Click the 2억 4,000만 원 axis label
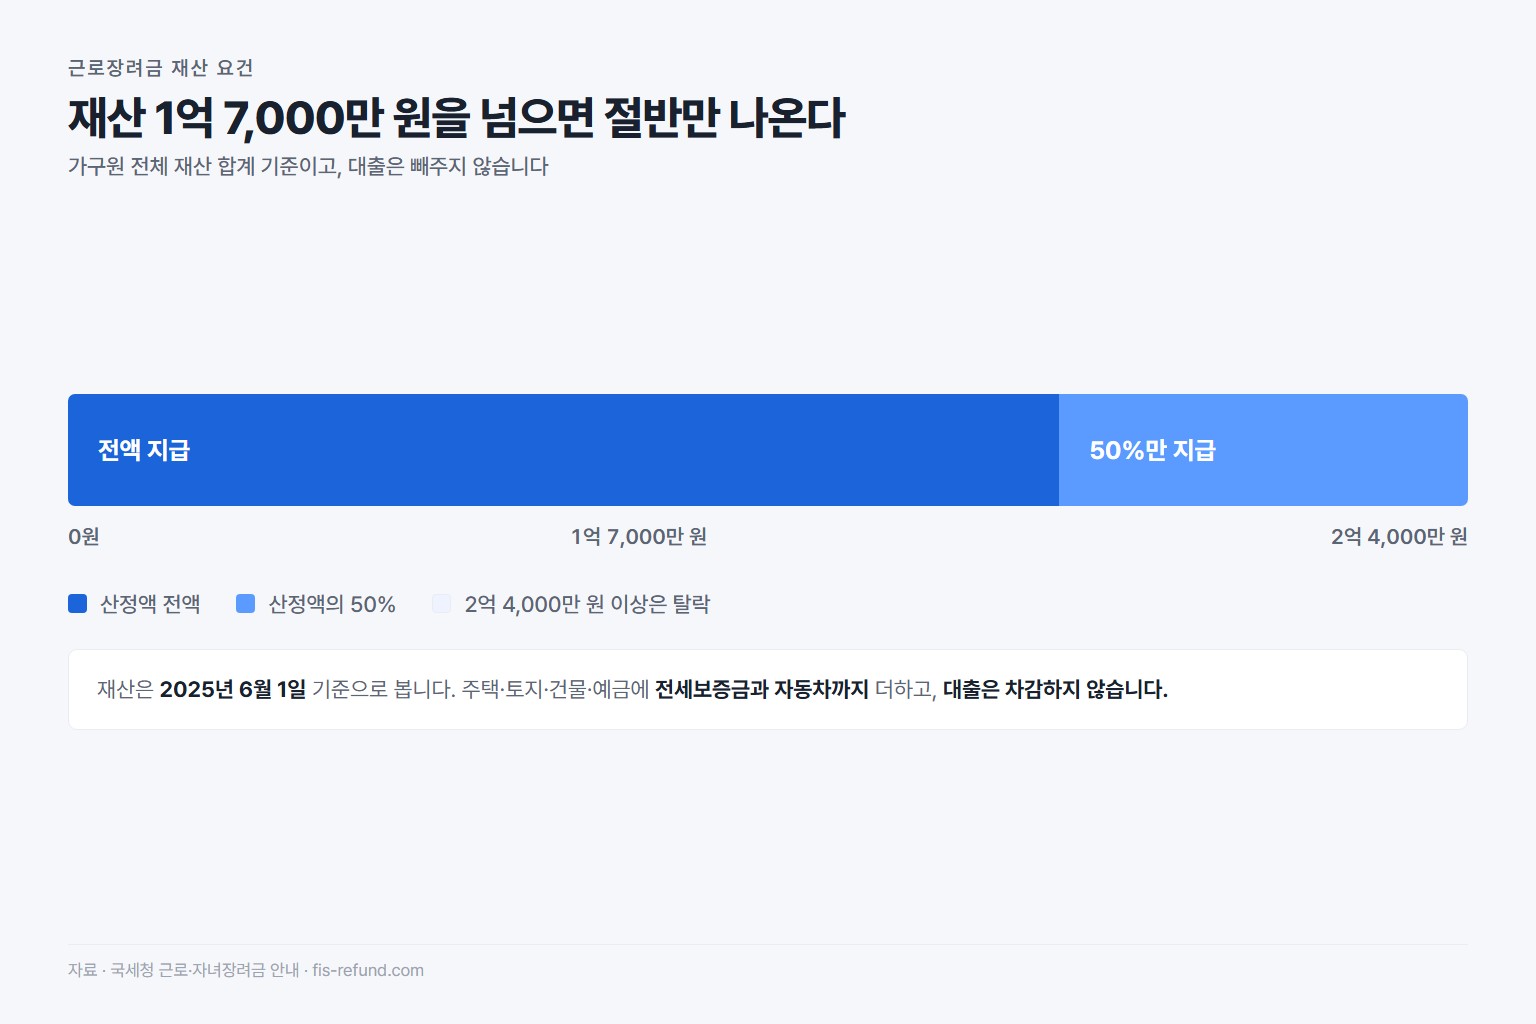1536x1024 pixels. pos(1399,537)
